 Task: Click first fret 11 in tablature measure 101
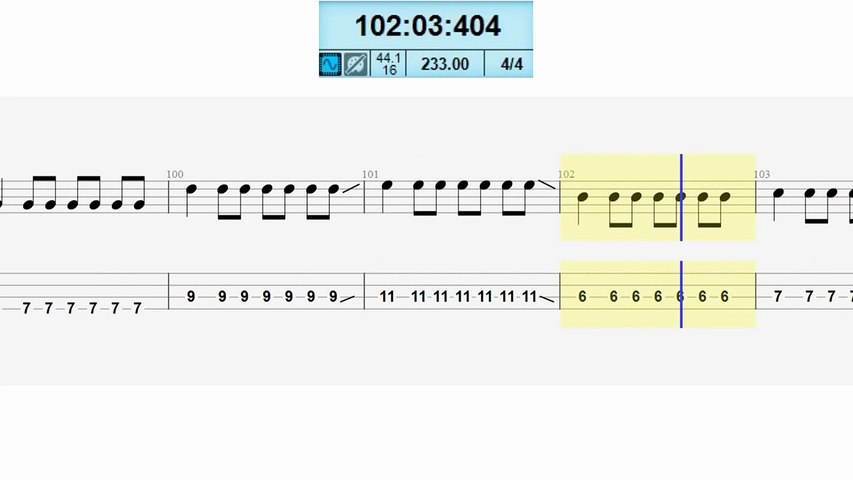(x=387, y=297)
